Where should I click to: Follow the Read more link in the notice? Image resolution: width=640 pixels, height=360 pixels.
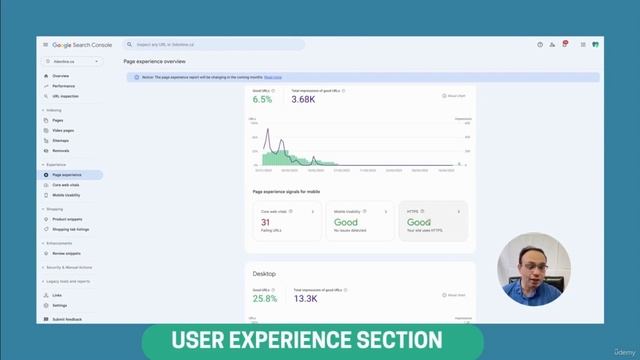[273, 77]
